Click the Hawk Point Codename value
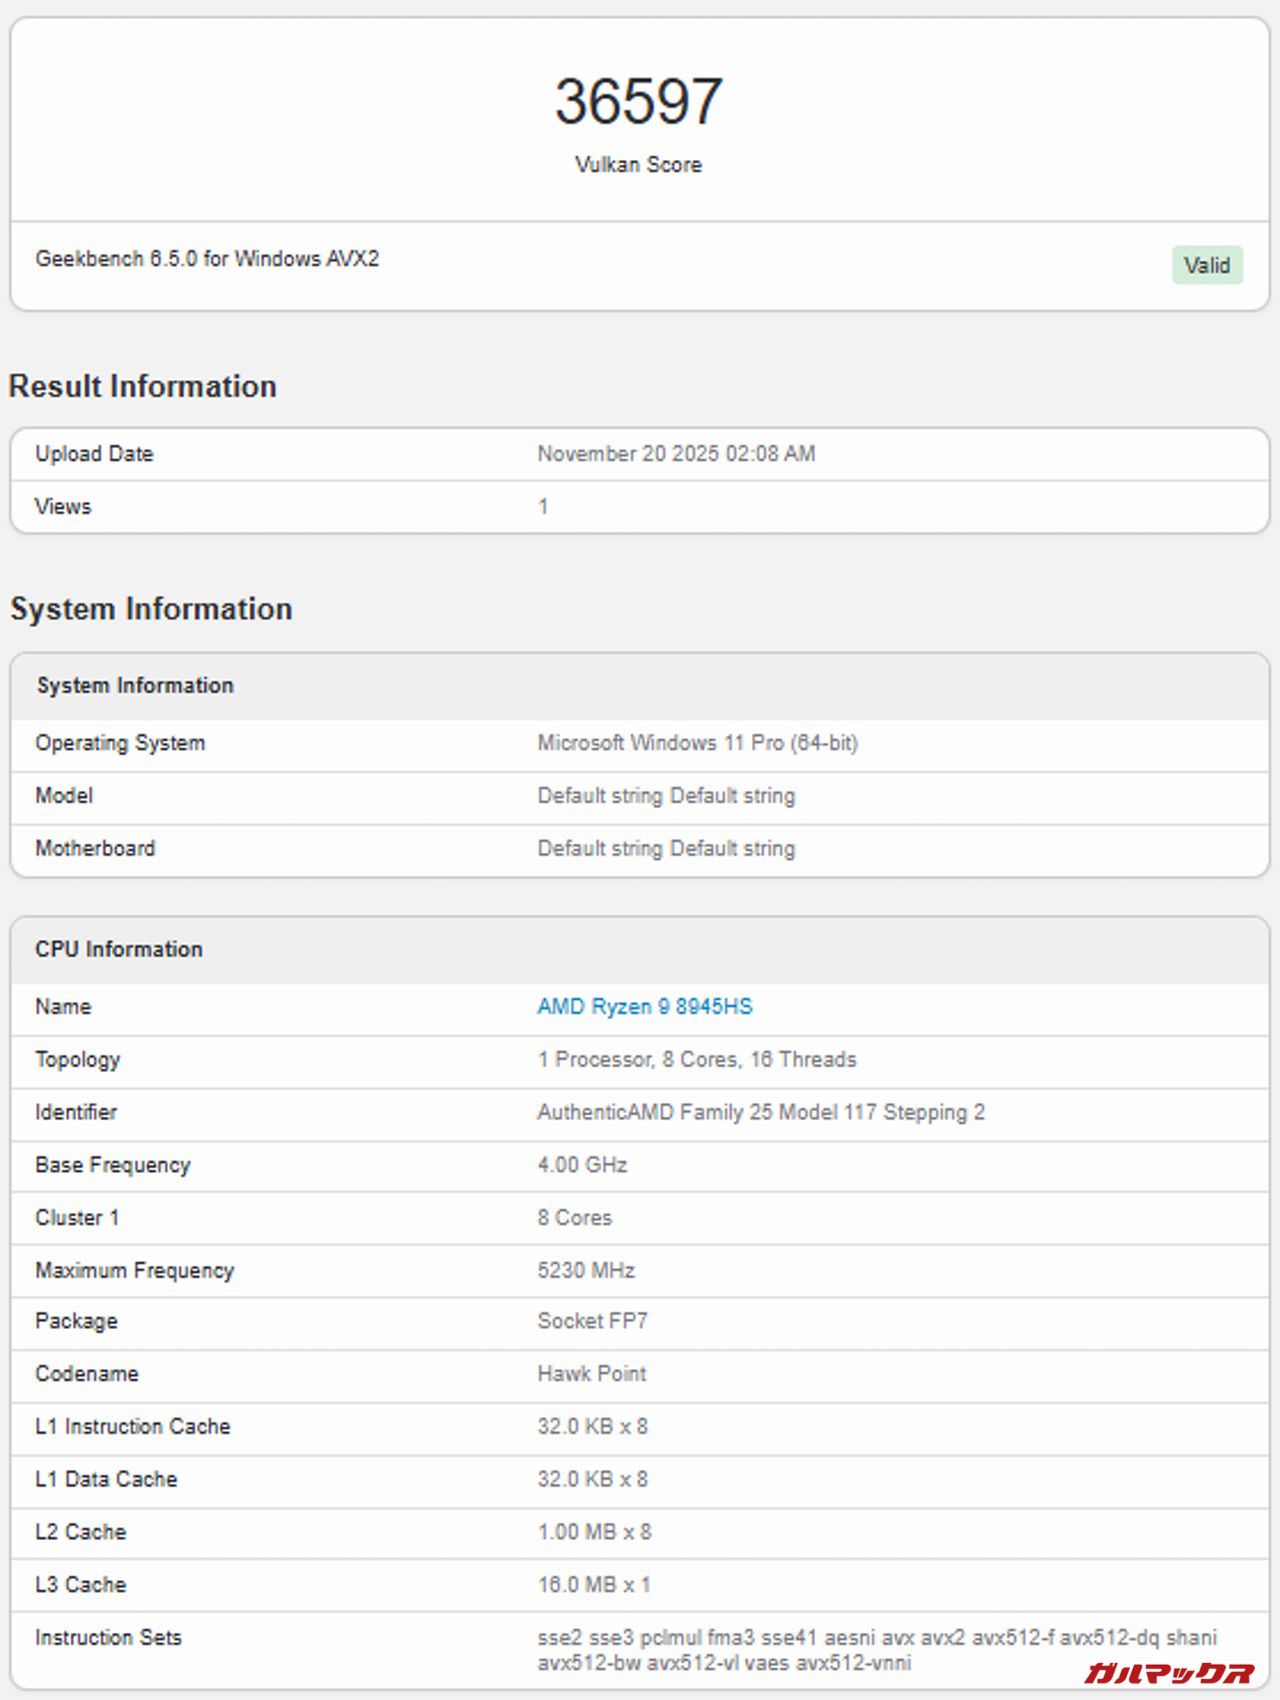 [x=591, y=1374]
